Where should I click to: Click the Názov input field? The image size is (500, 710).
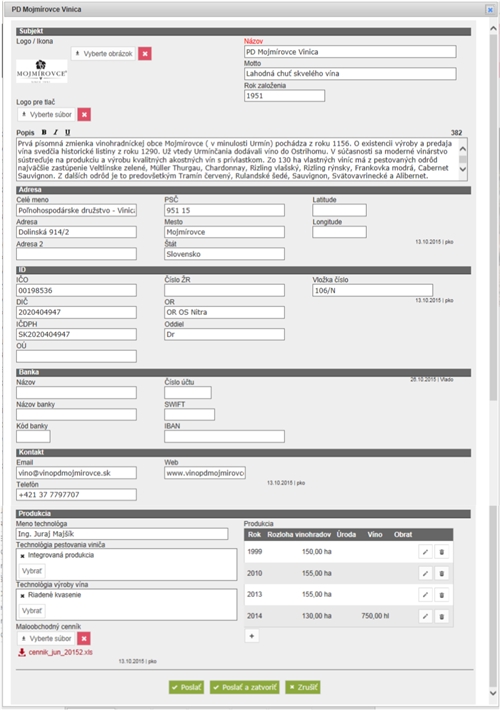(350, 52)
